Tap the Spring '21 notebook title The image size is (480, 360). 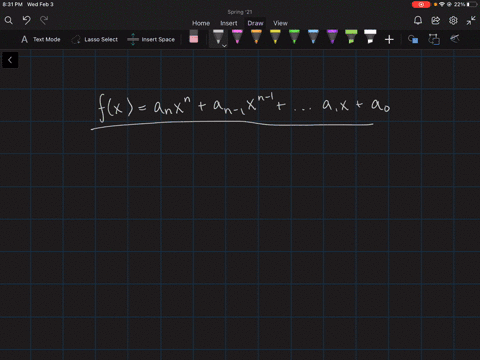click(x=240, y=12)
